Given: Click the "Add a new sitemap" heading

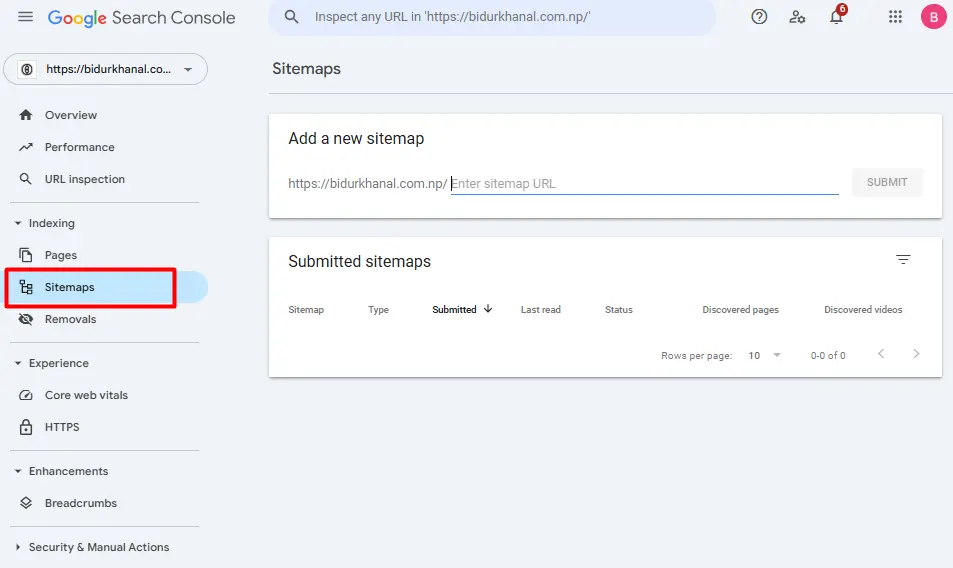Looking at the screenshot, I should click(x=356, y=139).
